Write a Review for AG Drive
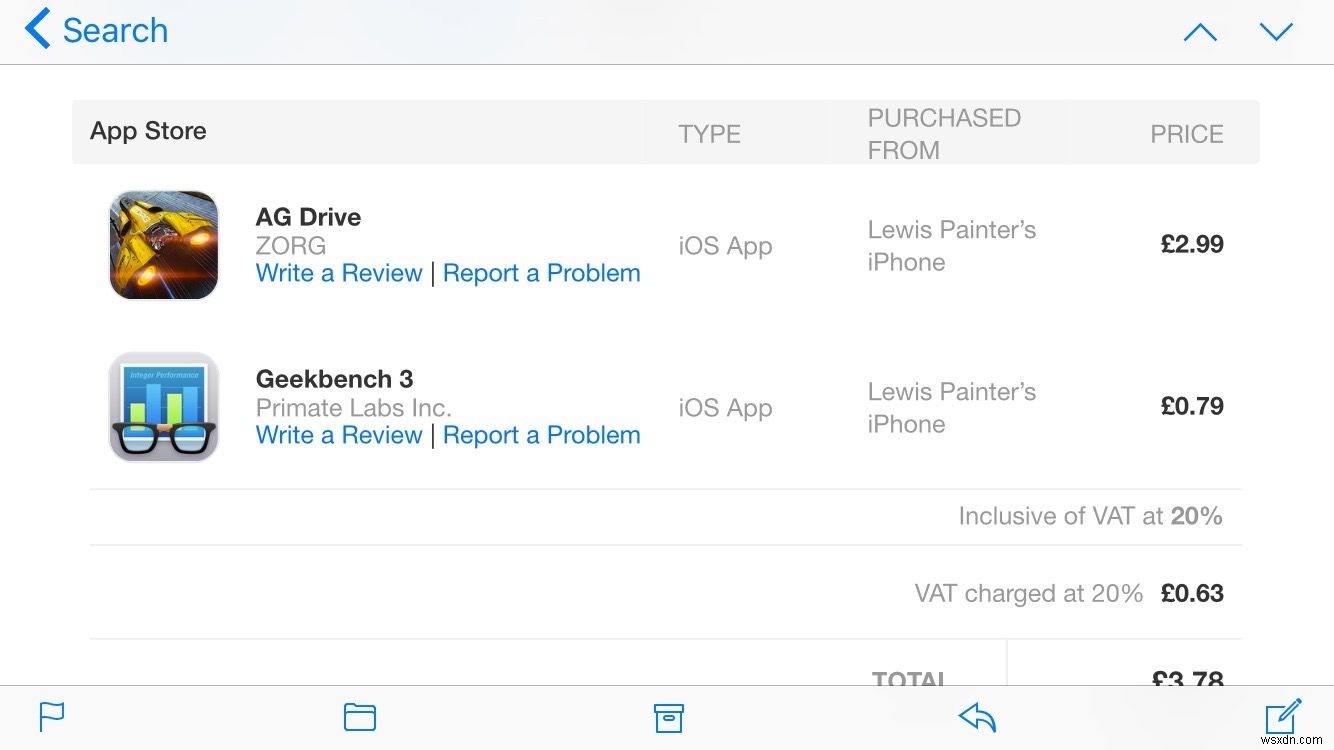Image resolution: width=1334 pixels, height=750 pixels. click(x=339, y=272)
